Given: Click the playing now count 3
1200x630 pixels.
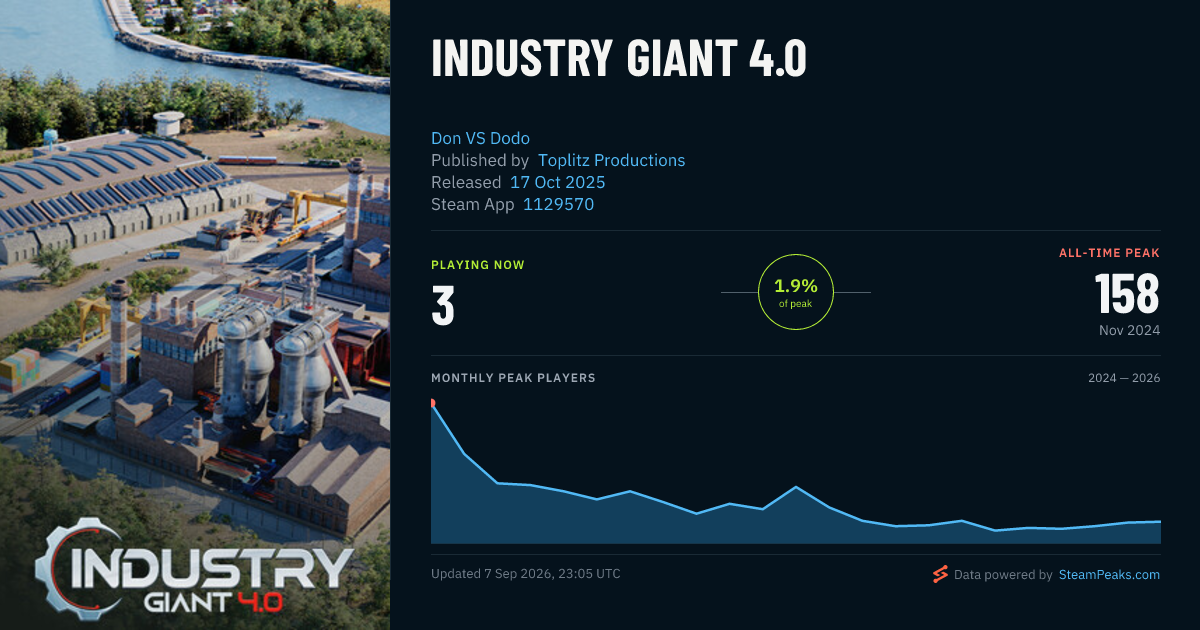Looking at the screenshot, I should tap(443, 306).
